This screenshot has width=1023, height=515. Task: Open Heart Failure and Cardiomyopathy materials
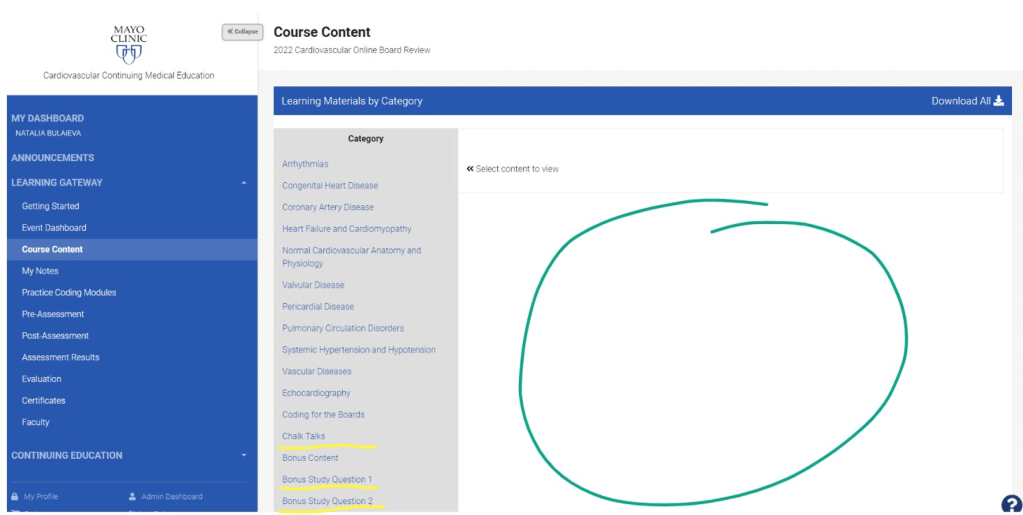click(x=346, y=229)
